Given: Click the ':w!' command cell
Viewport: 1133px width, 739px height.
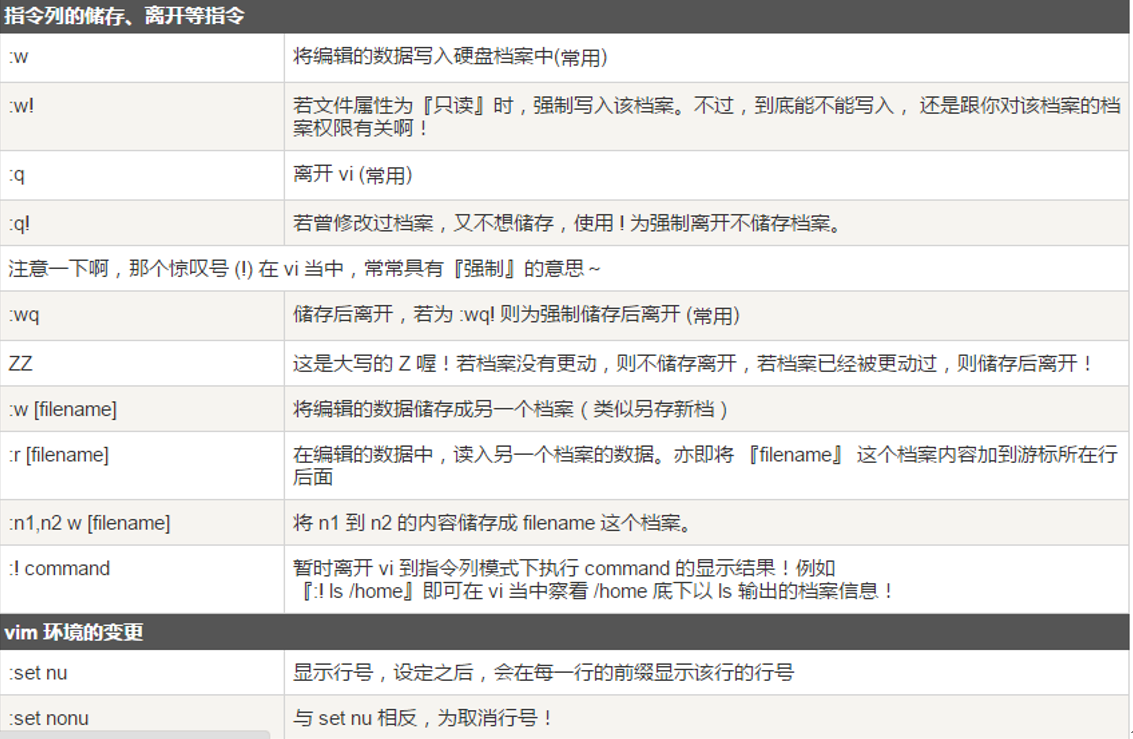Looking at the screenshot, I should (x=142, y=116).
